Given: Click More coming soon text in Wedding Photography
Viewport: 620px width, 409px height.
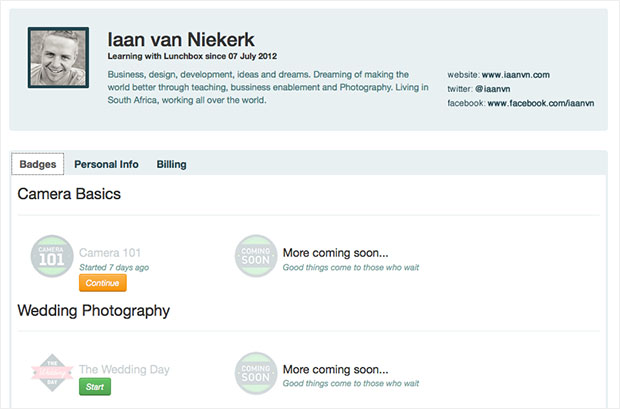Looking at the screenshot, I should (335, 369).
